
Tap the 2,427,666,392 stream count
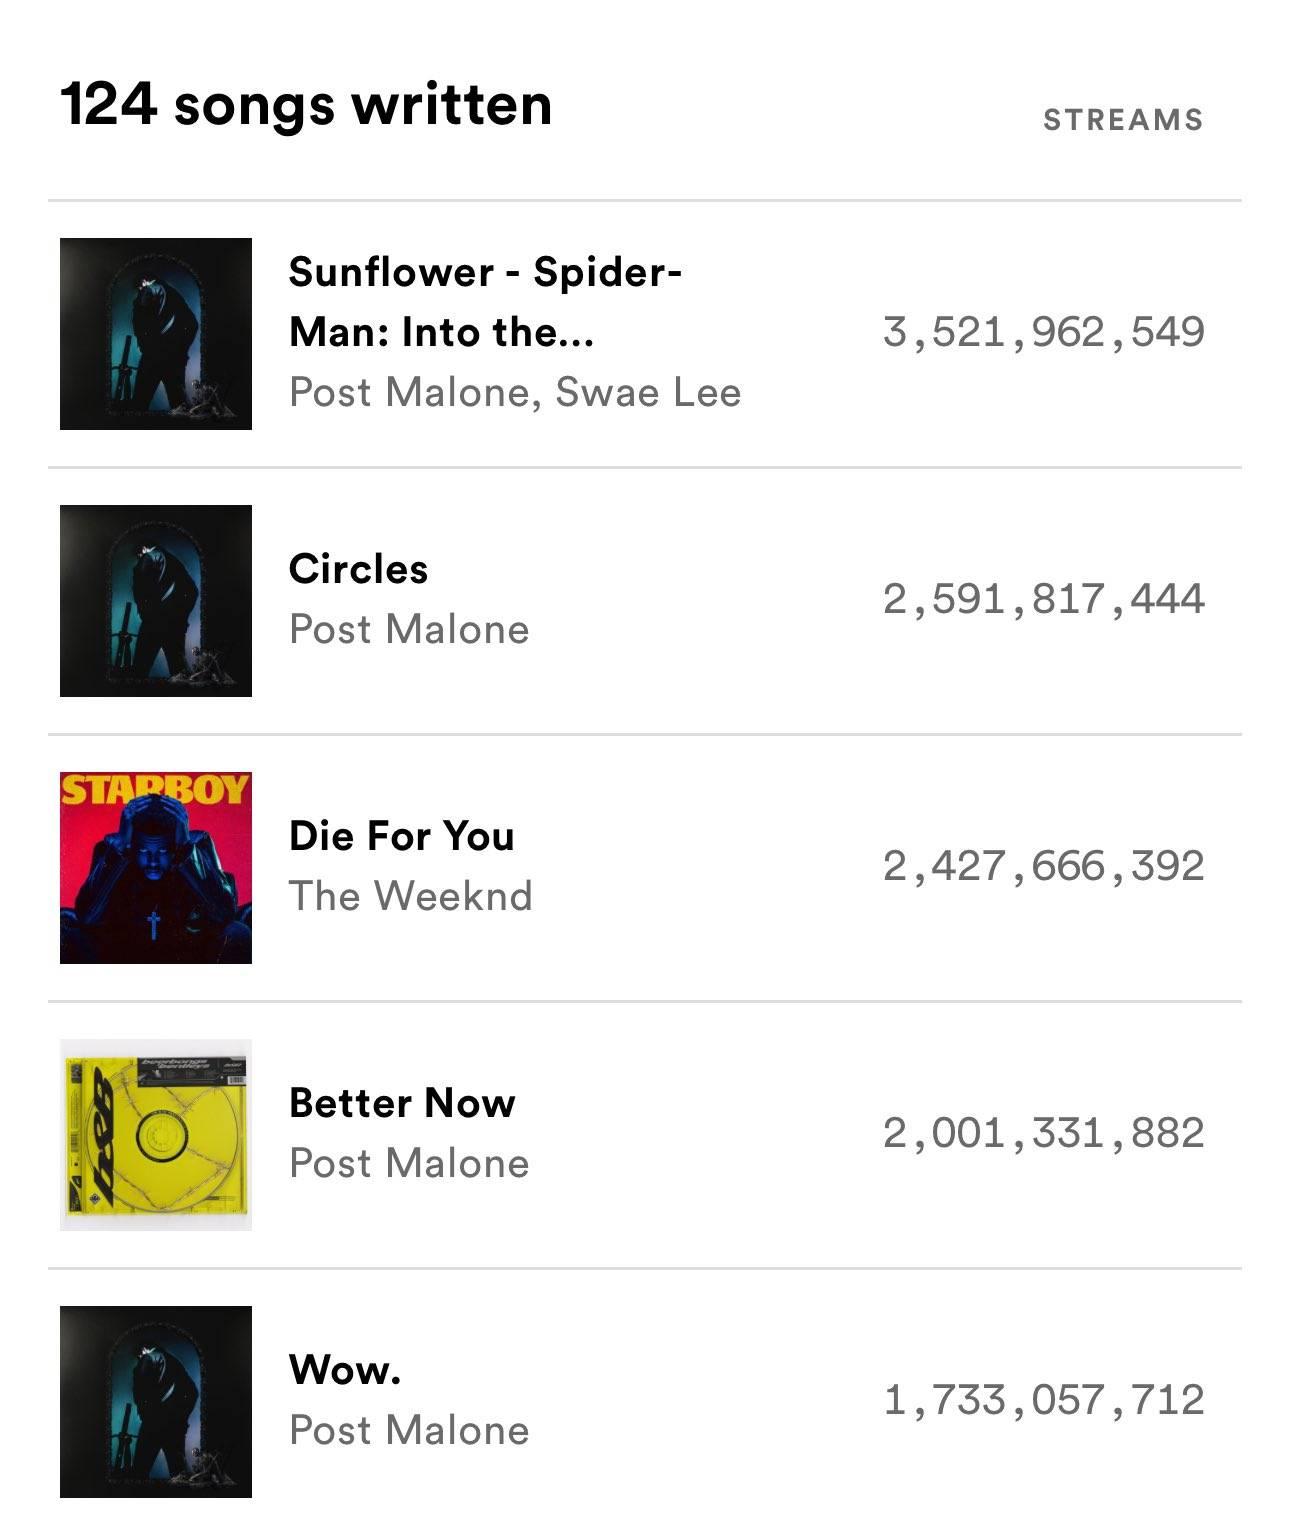tap(1043, 866)
